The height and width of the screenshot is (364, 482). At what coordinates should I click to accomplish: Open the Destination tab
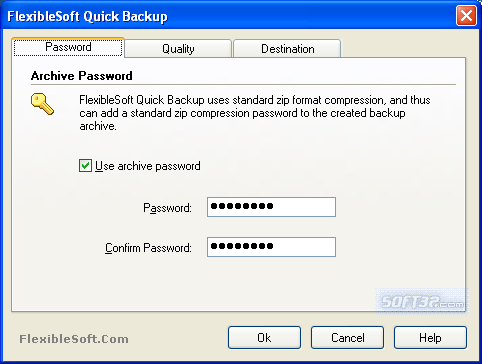287,49
